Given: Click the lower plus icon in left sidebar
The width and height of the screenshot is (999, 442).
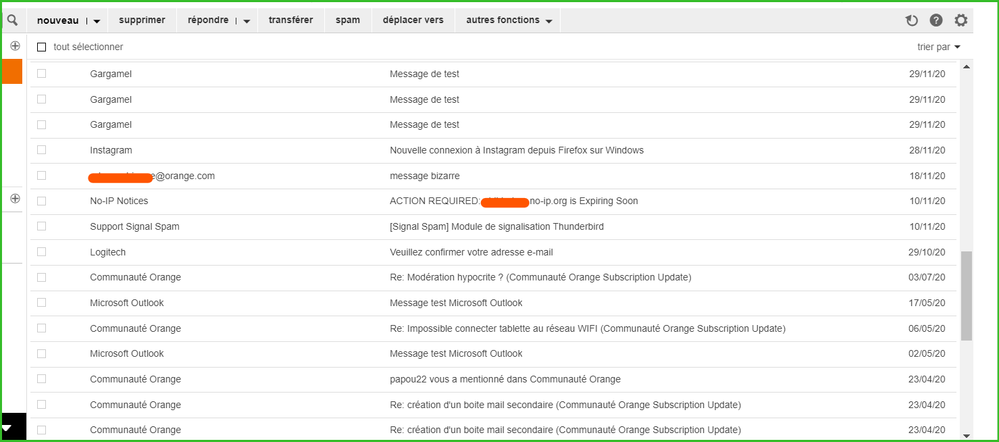Looking at the screenshot, I should (x=15, y=199).
